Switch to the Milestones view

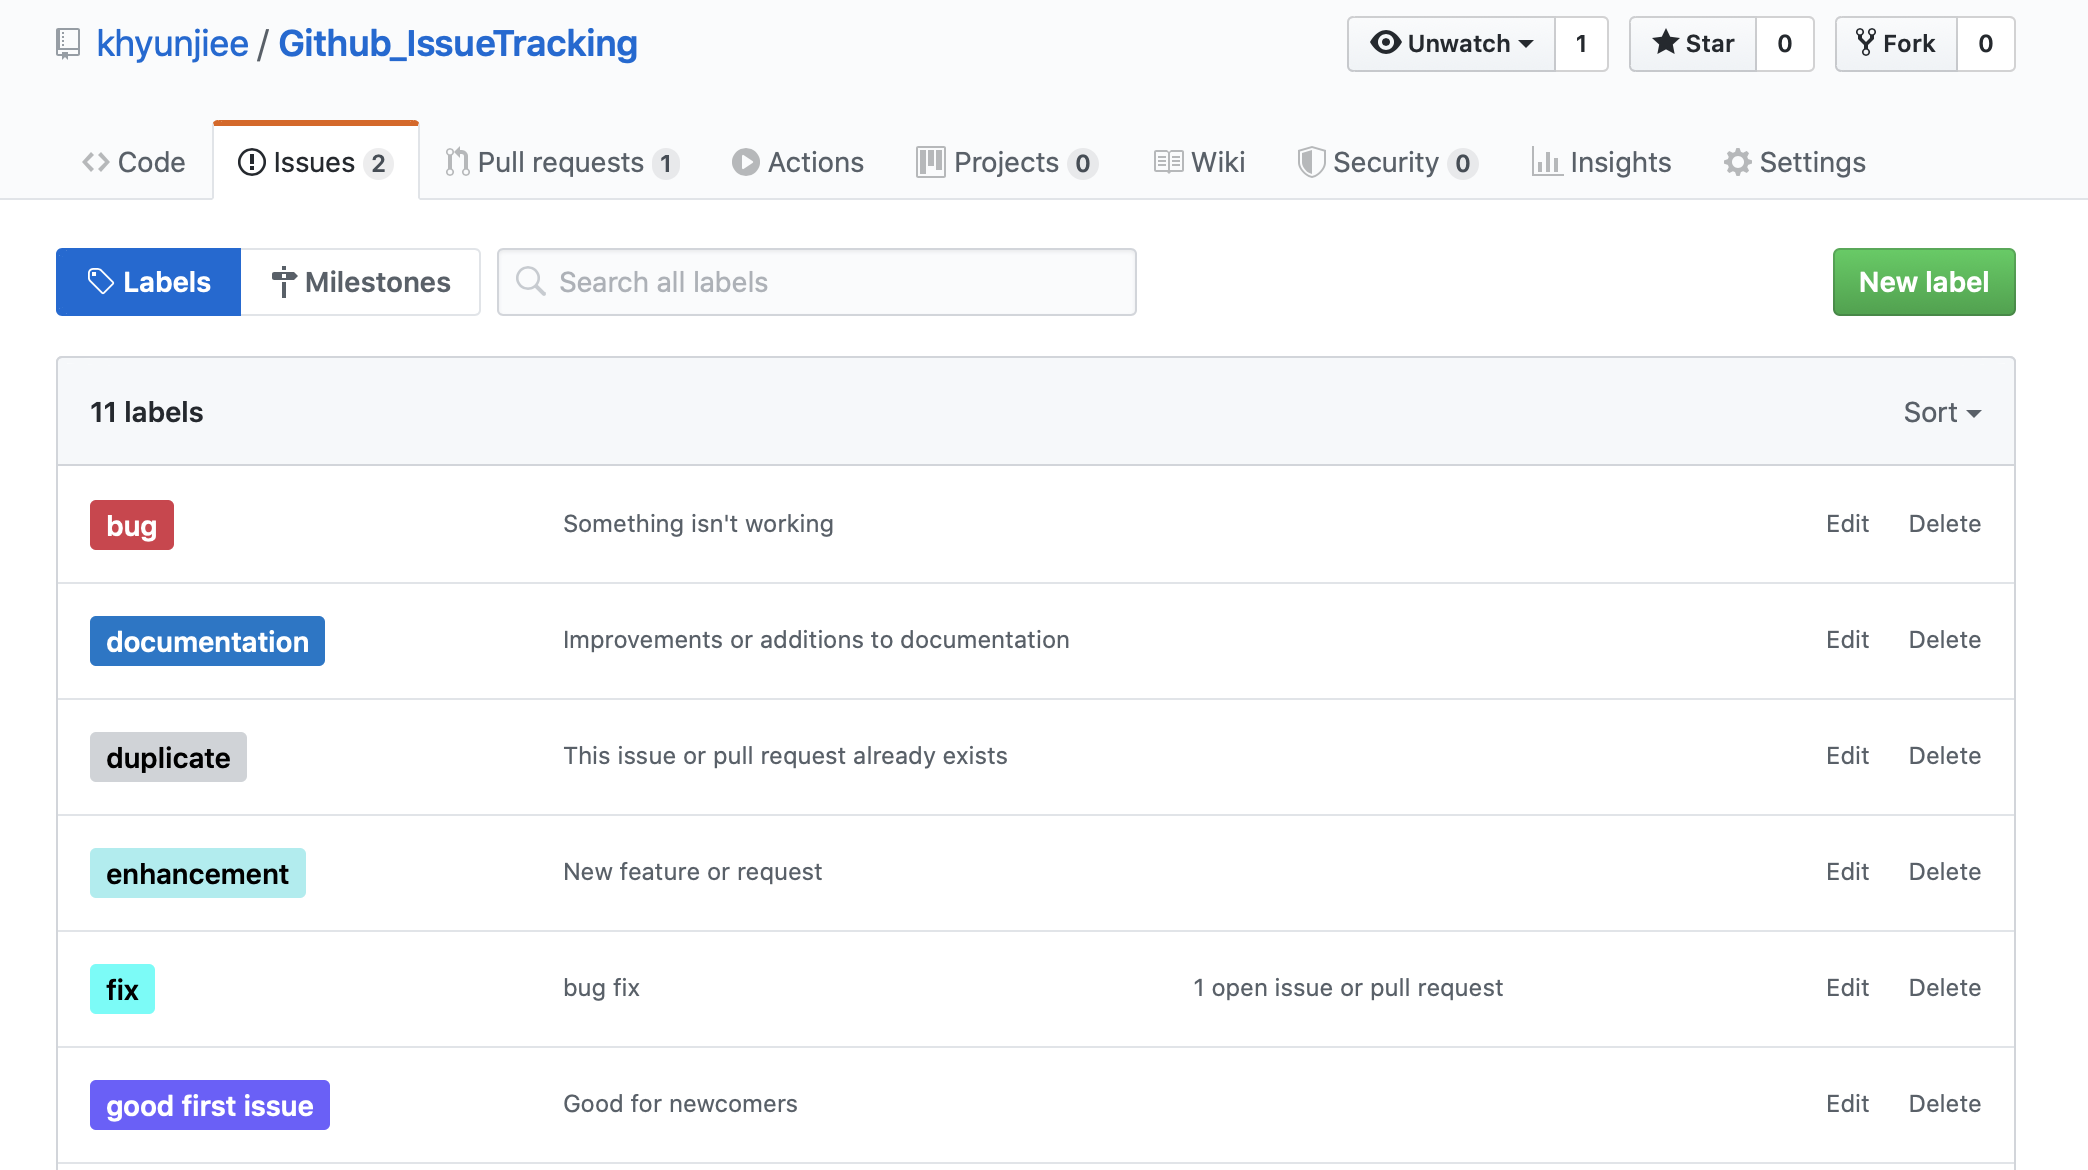click(x=361, y=282)
